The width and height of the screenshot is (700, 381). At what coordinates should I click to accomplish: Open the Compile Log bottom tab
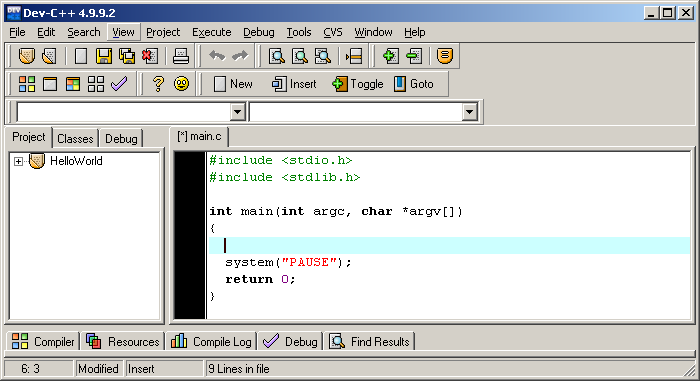(x=211, y=342)
